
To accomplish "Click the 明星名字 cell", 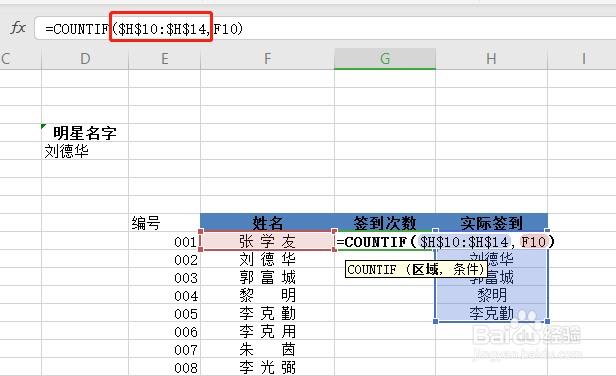I will [85, 133].
